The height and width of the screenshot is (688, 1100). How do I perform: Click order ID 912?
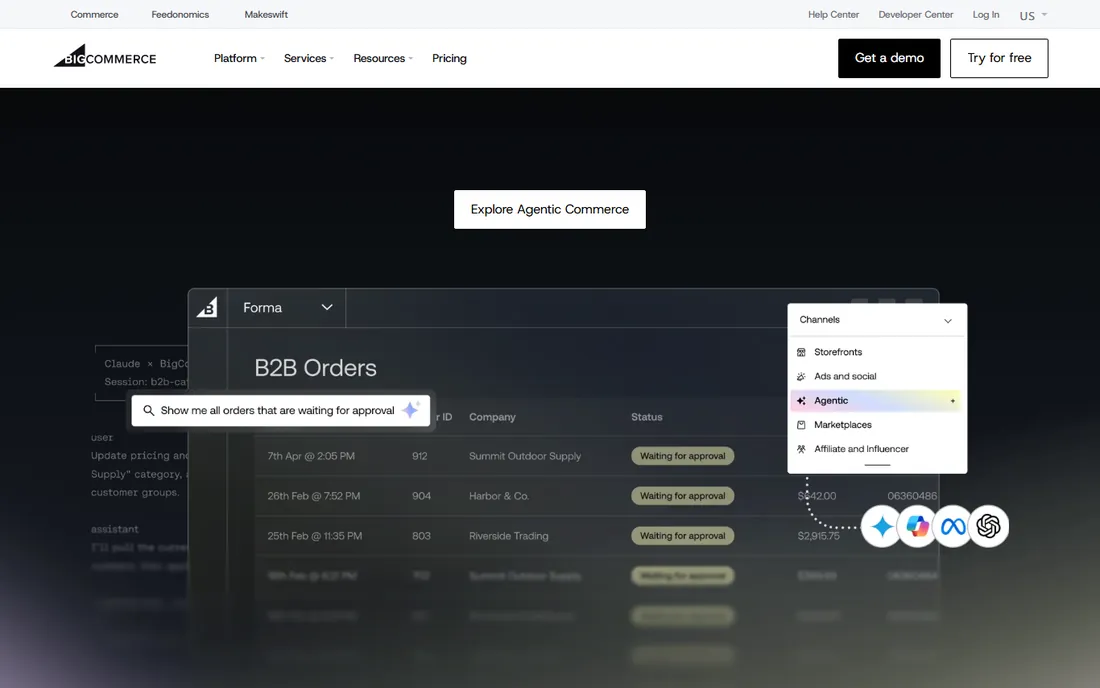(420, 456)
